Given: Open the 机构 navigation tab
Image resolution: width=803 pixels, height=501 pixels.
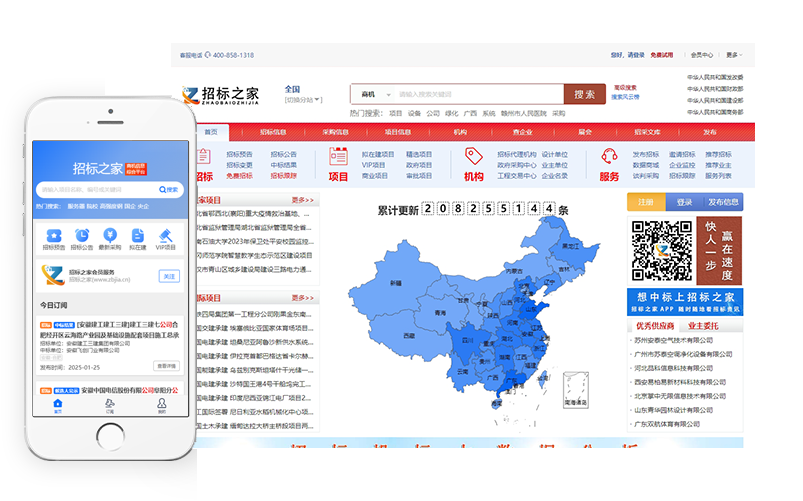Looking at the screenshot, I should [x=460, y=132].
